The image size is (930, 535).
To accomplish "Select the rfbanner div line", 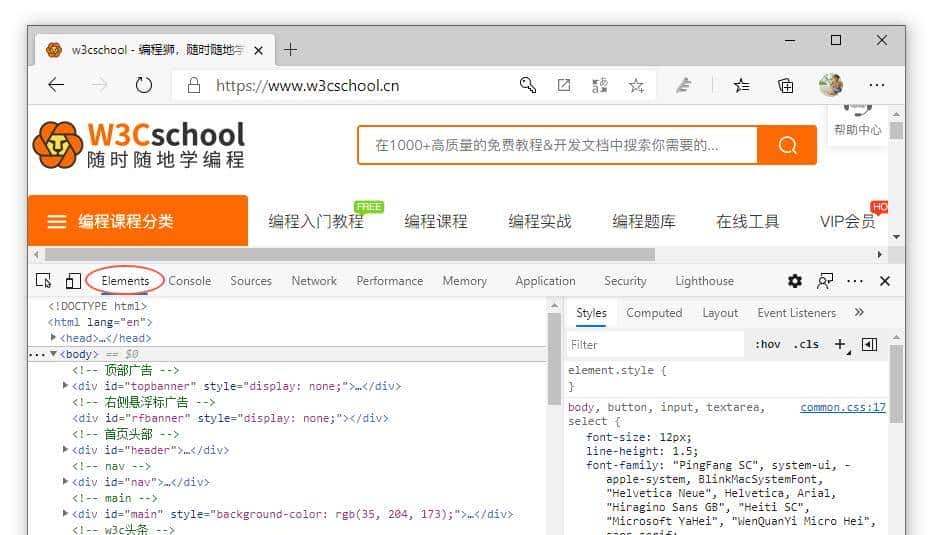I will click(x=230, y=418).
